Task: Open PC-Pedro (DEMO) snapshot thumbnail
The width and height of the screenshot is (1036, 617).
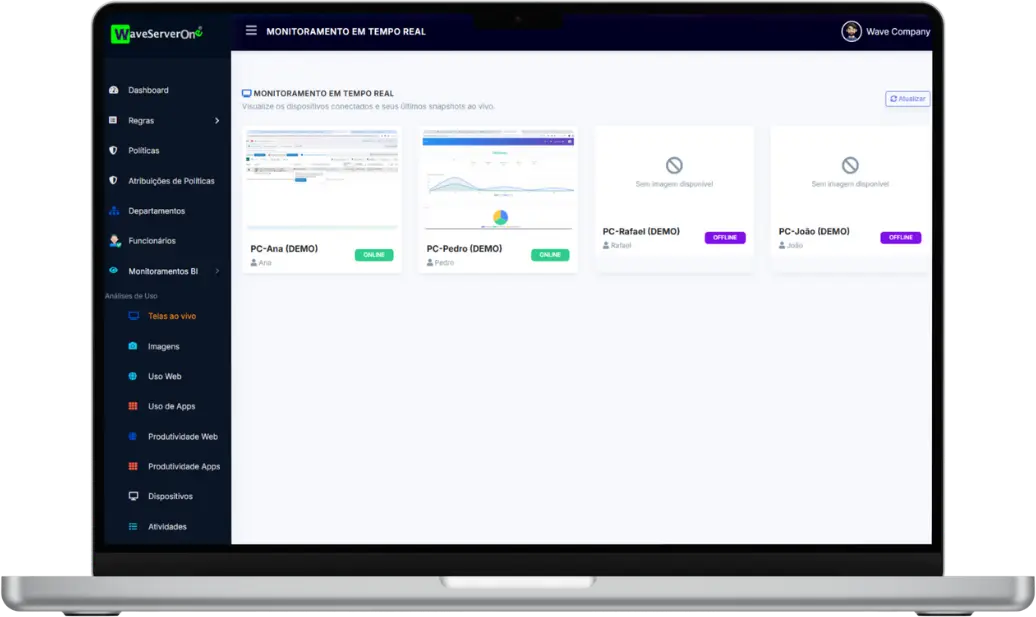Action: 498,179
